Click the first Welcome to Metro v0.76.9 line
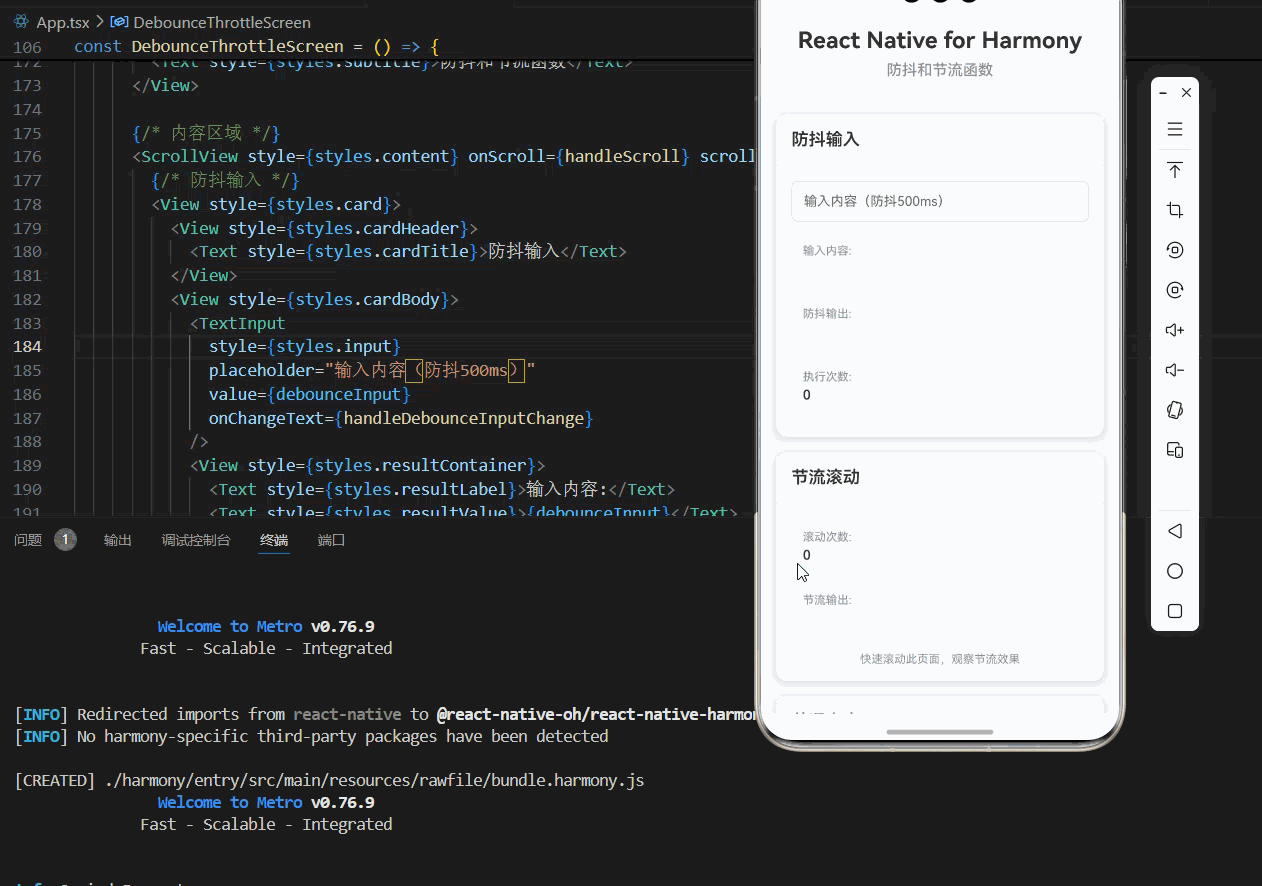 tap(266, 627)
